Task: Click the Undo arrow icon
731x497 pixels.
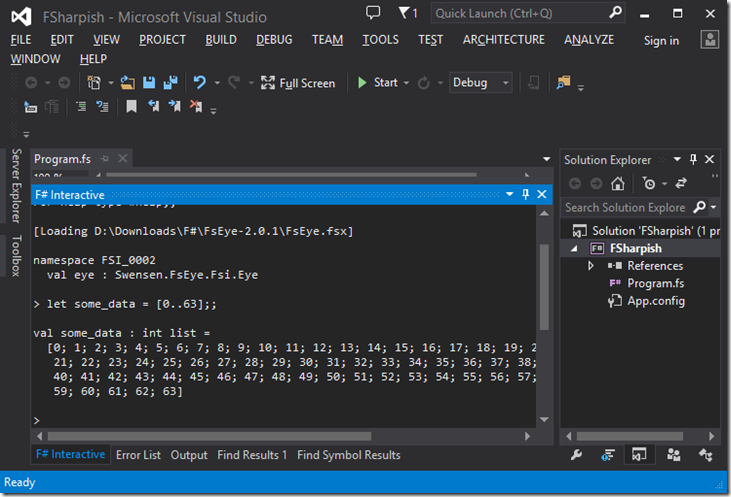Action: tap(200, 83)
